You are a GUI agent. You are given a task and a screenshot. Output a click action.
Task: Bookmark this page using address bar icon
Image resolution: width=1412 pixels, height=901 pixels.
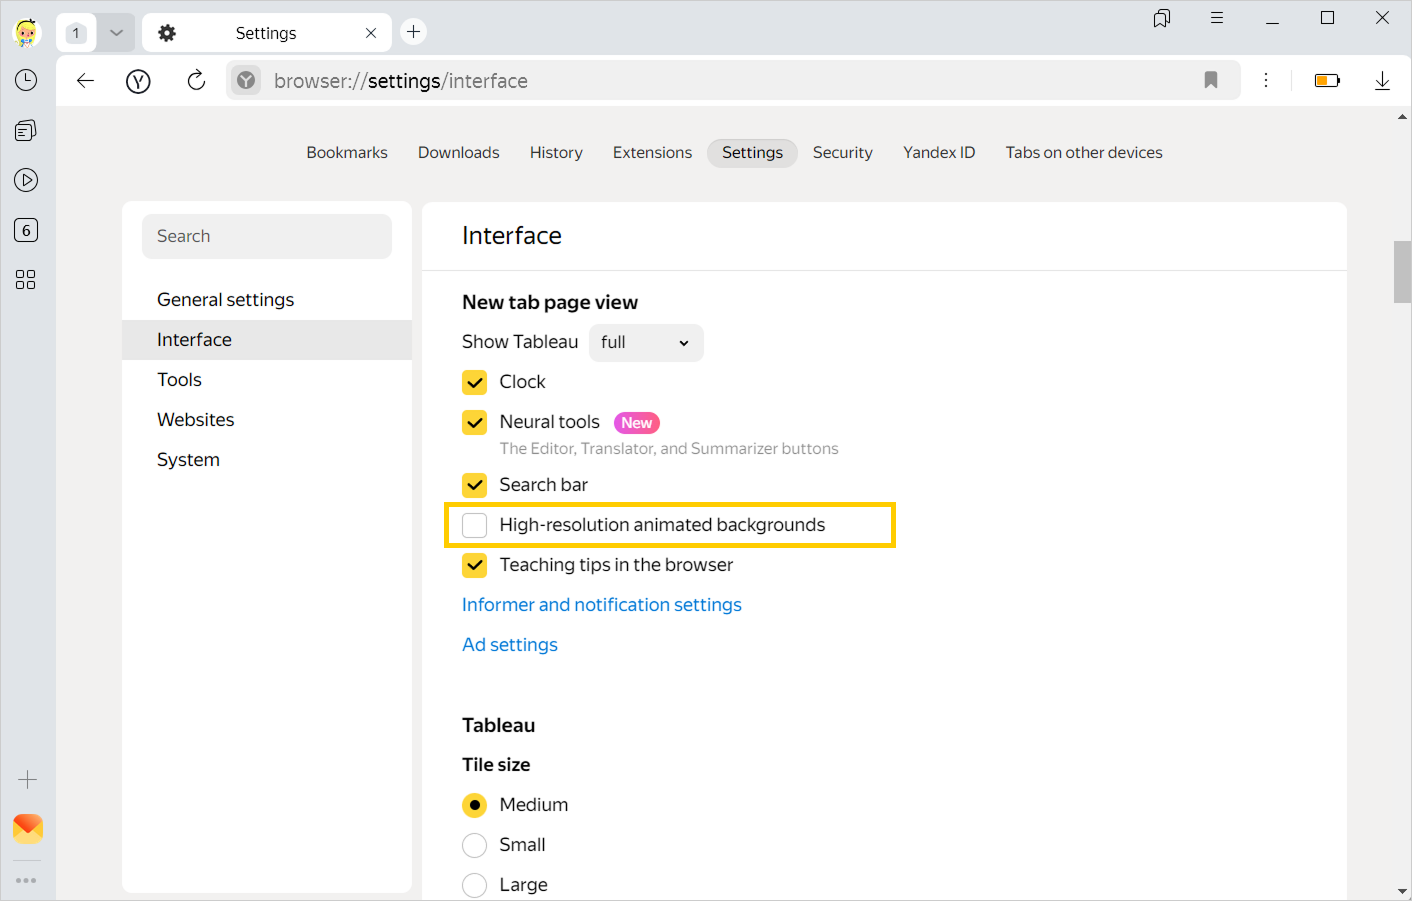pyautogui.click(x=1210, y=81)
